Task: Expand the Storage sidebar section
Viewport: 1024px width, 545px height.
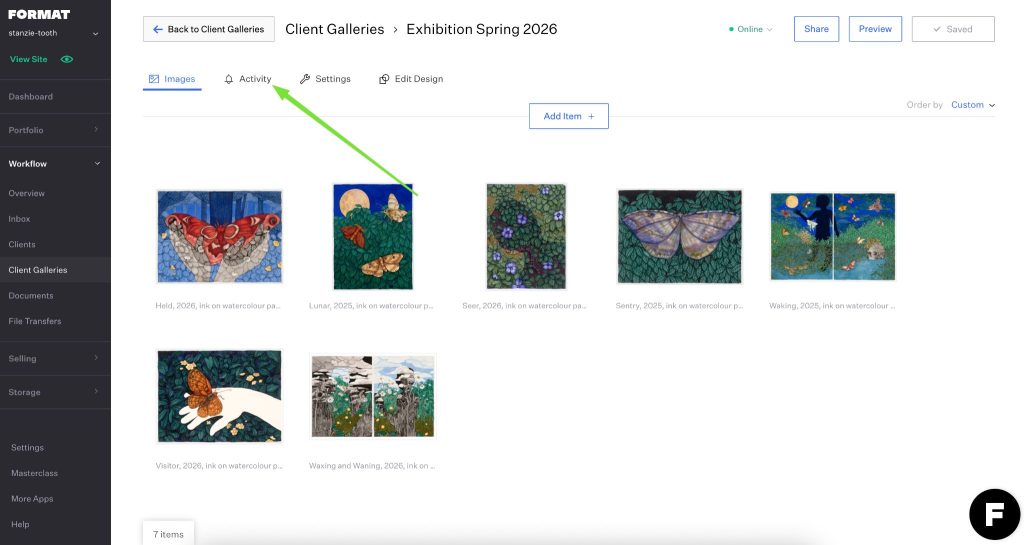Action: [55, 392]
